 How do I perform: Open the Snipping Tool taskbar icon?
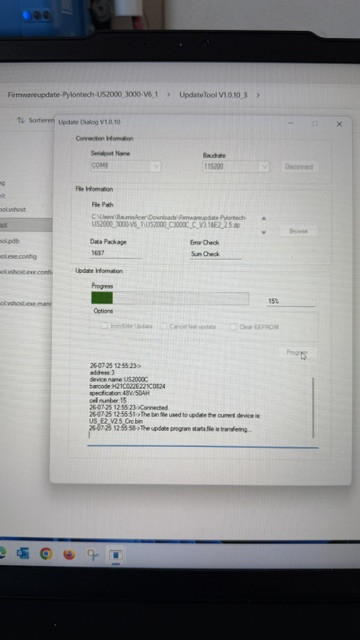coord(93,555)
